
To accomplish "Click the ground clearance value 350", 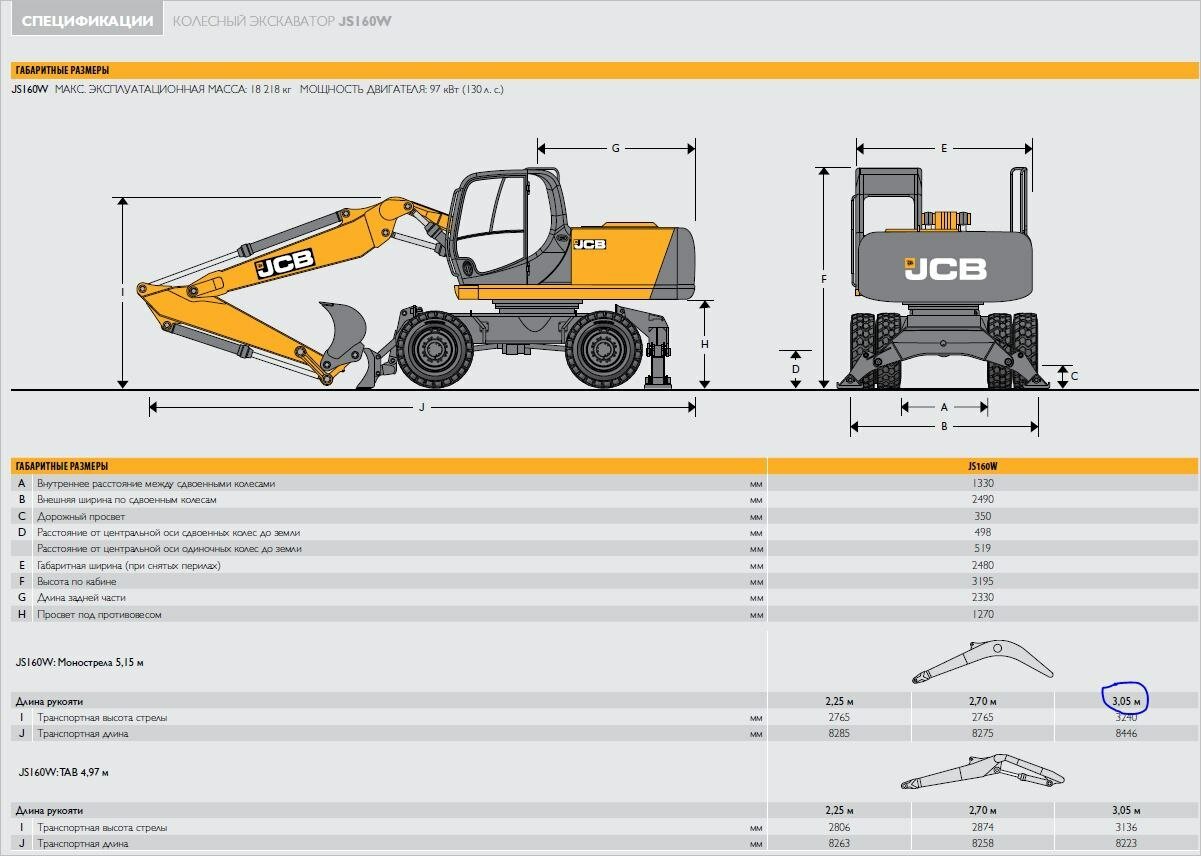I will (983, 516).
